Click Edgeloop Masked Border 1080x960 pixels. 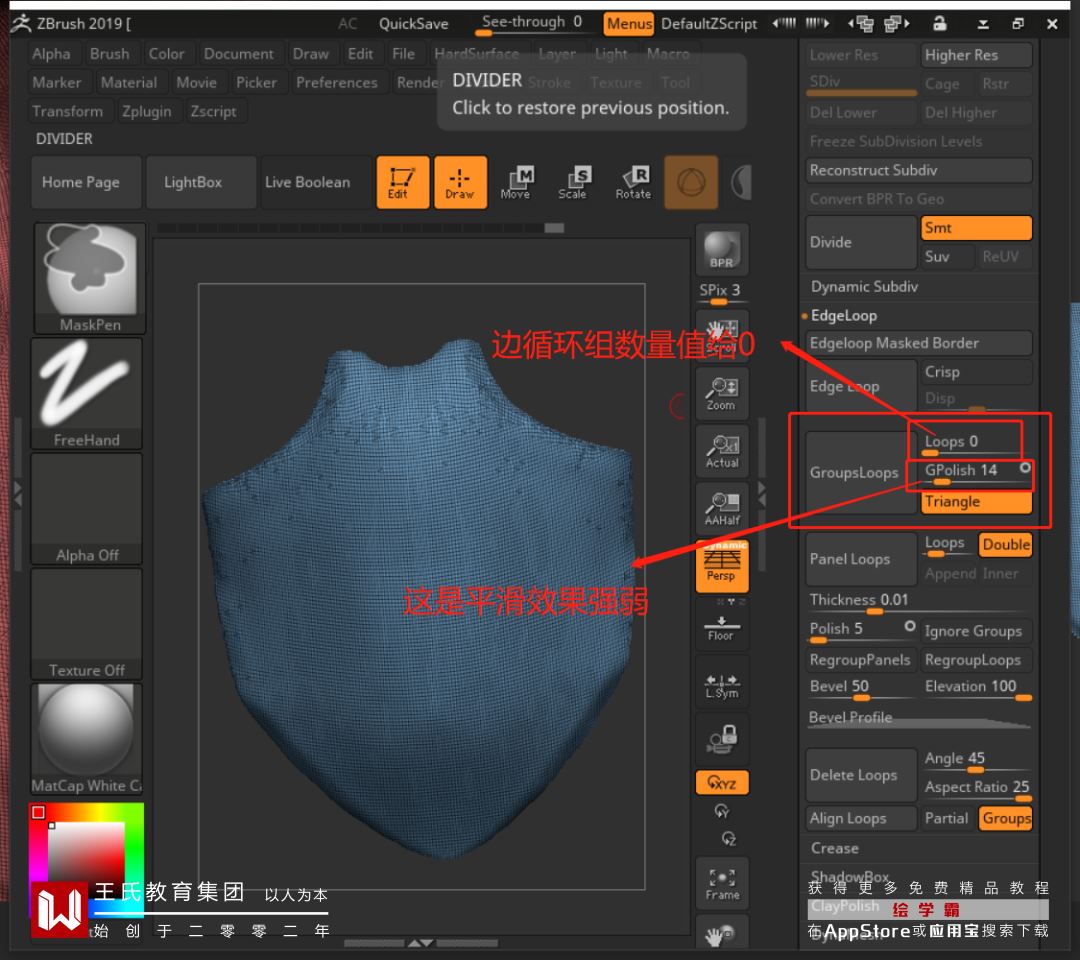[919, 343]
